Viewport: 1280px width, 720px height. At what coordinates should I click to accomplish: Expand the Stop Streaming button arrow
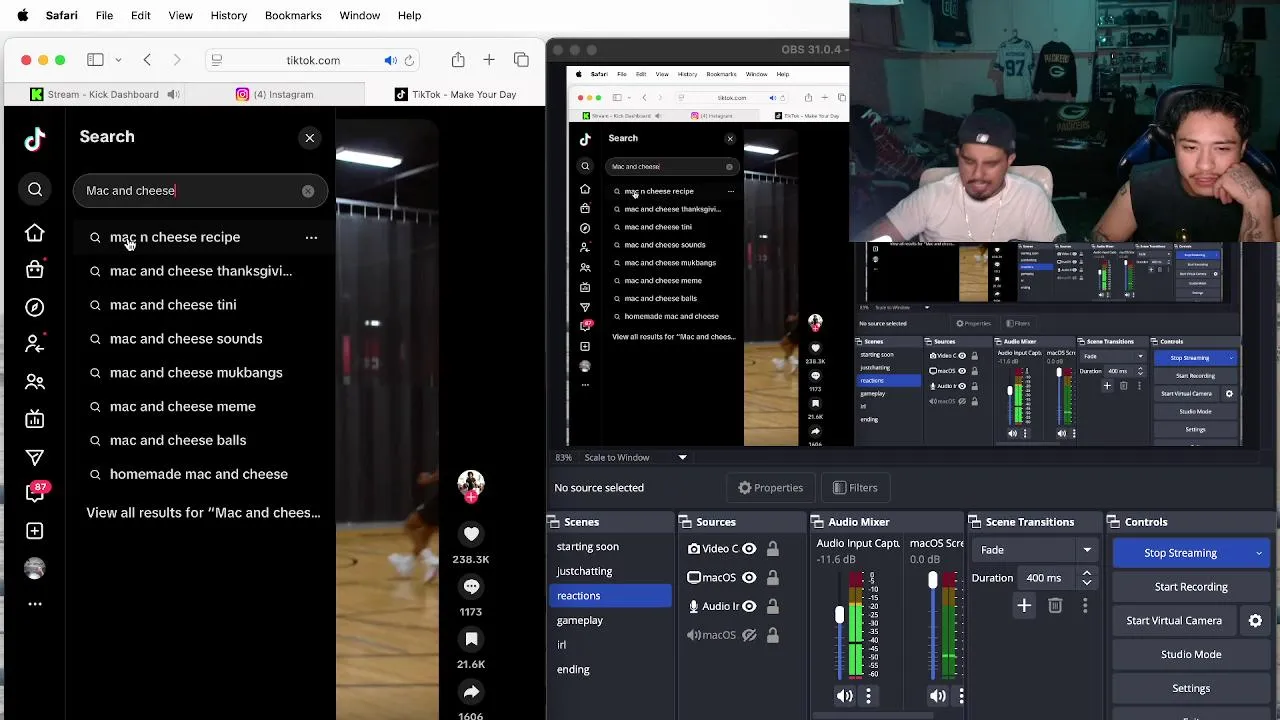coord(1258,553)
